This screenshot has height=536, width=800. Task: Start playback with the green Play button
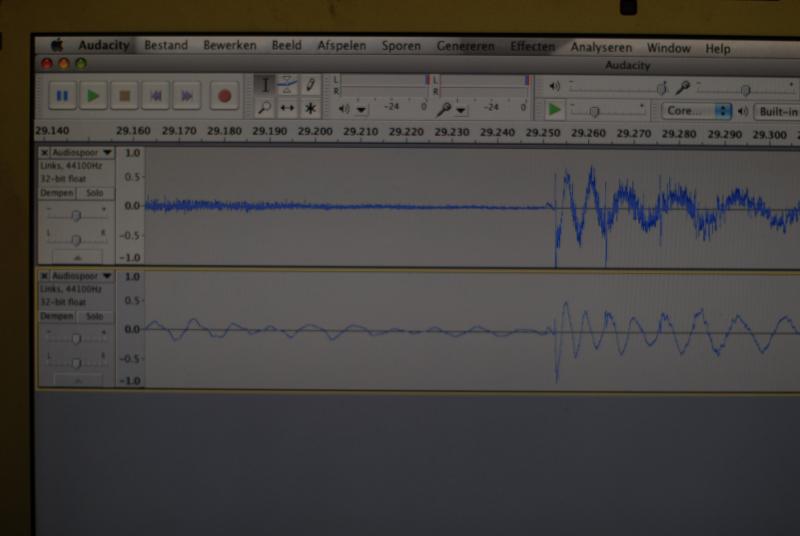[93, 95]
